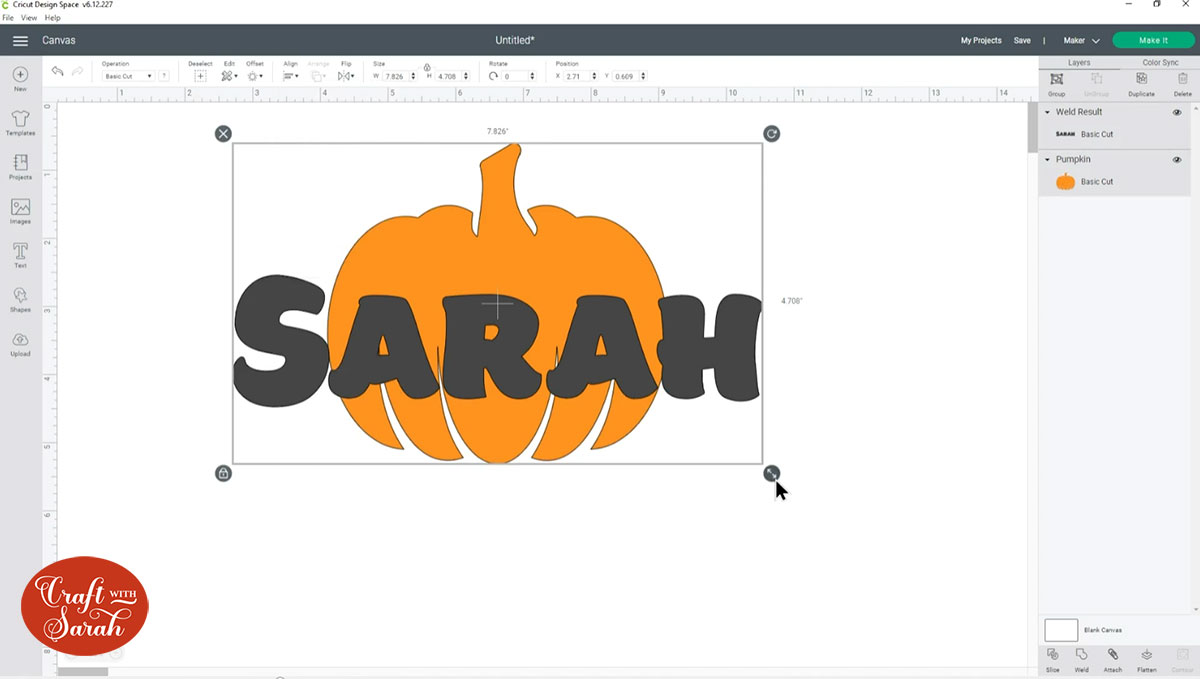The width and height of the screenshot is (1200, 679).
Task: Click the Blank Canvas color swatch
Action: [1063, 629]
